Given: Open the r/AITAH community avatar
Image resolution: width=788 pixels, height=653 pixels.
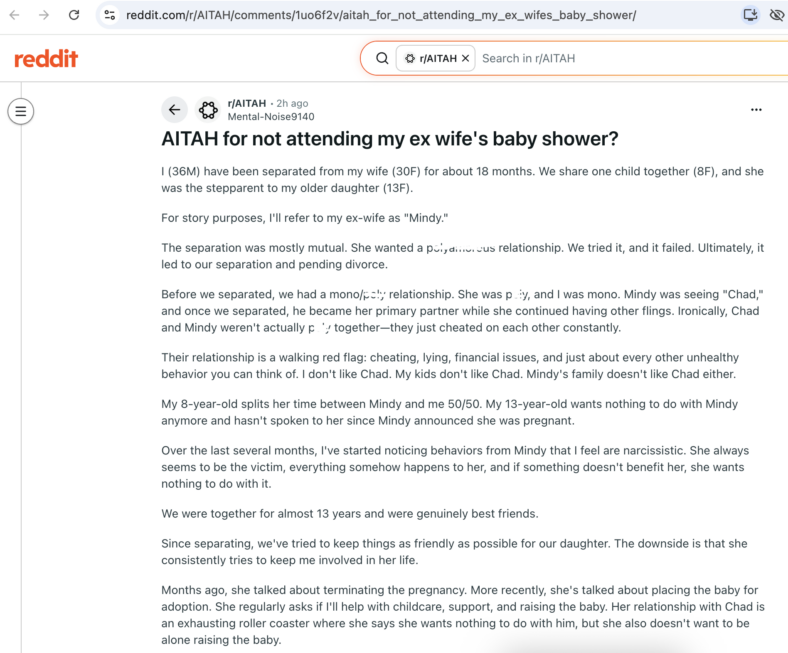Looking at the screenshot, I should 208,110.
